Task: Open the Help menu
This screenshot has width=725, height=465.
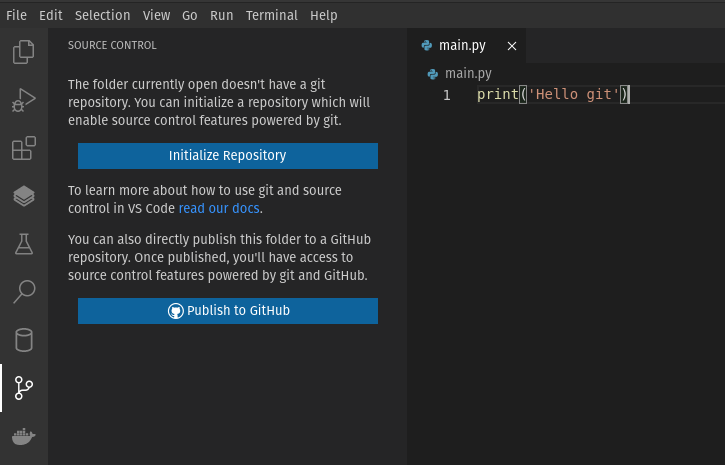Action: pos(323,16)
